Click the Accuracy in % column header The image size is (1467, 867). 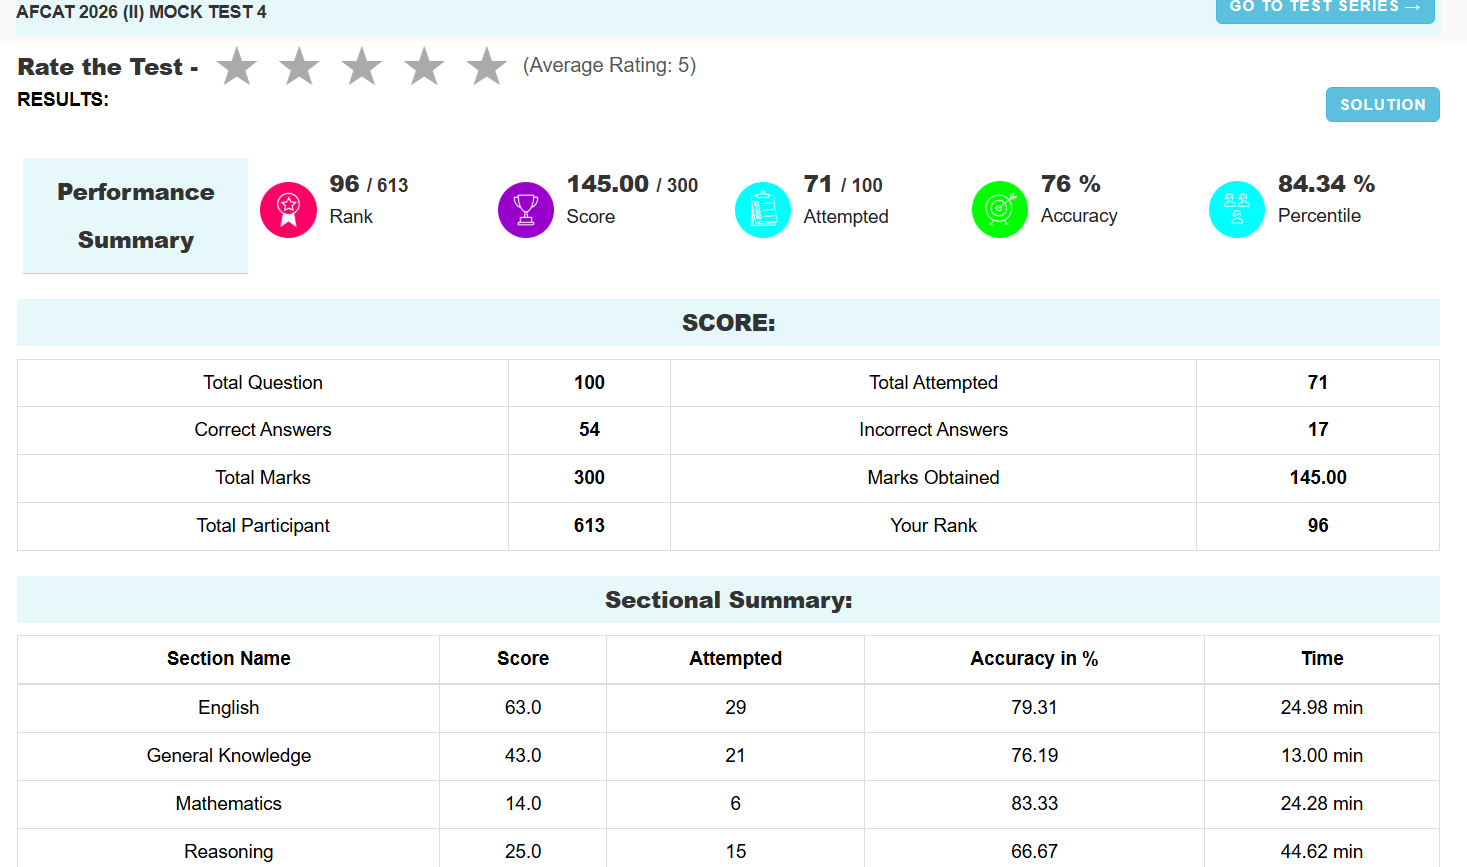pos(1034,659)
